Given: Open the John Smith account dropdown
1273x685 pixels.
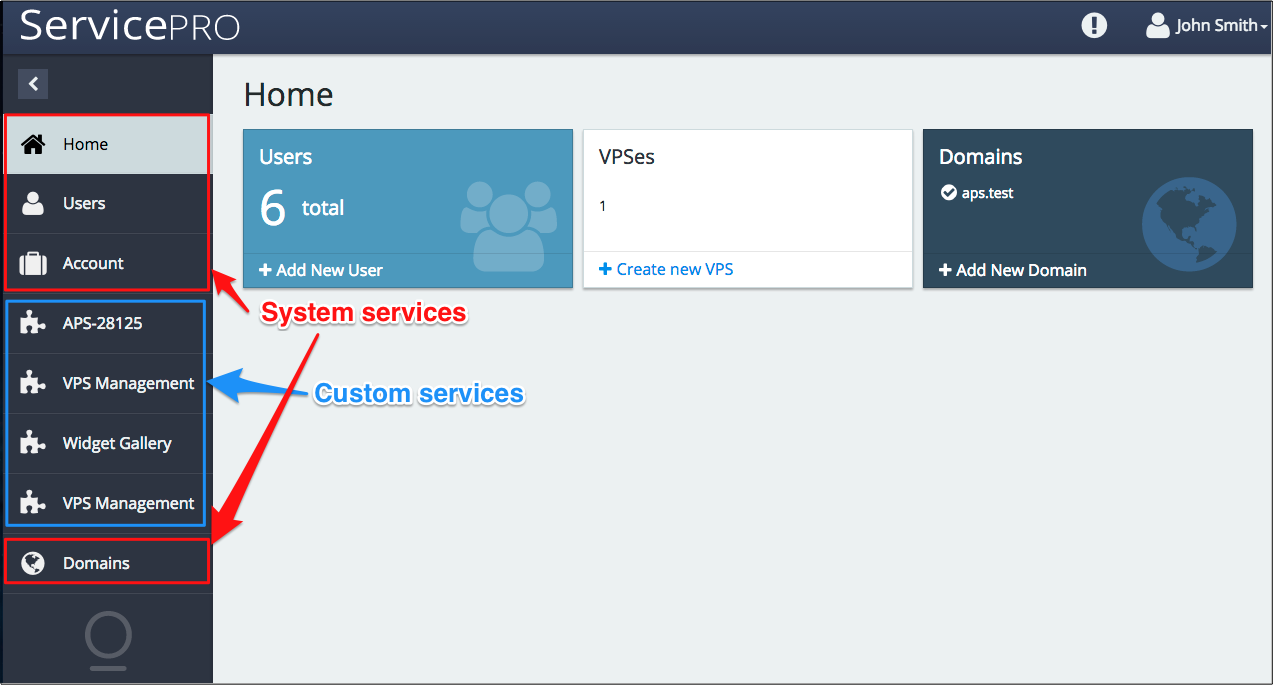Looking at the screenshot, I should tap(1206, 26).
